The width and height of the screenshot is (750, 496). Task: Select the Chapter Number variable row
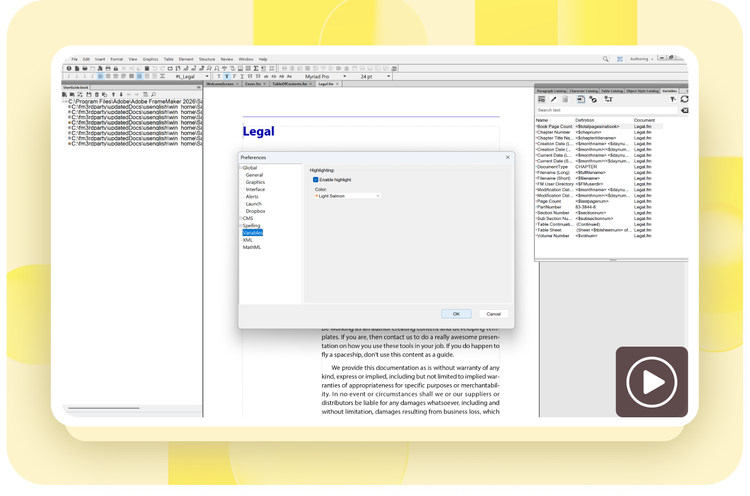click(599, 132)
